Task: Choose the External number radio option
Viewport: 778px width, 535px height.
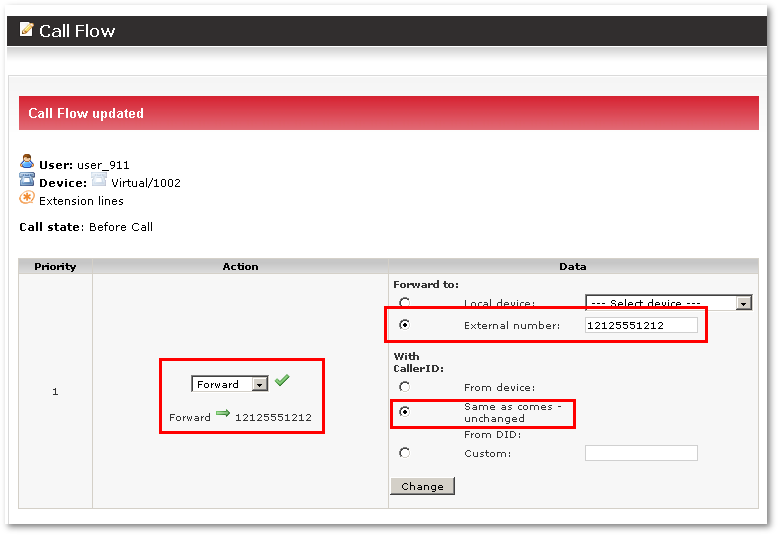Action: click(x=404, y=325)
